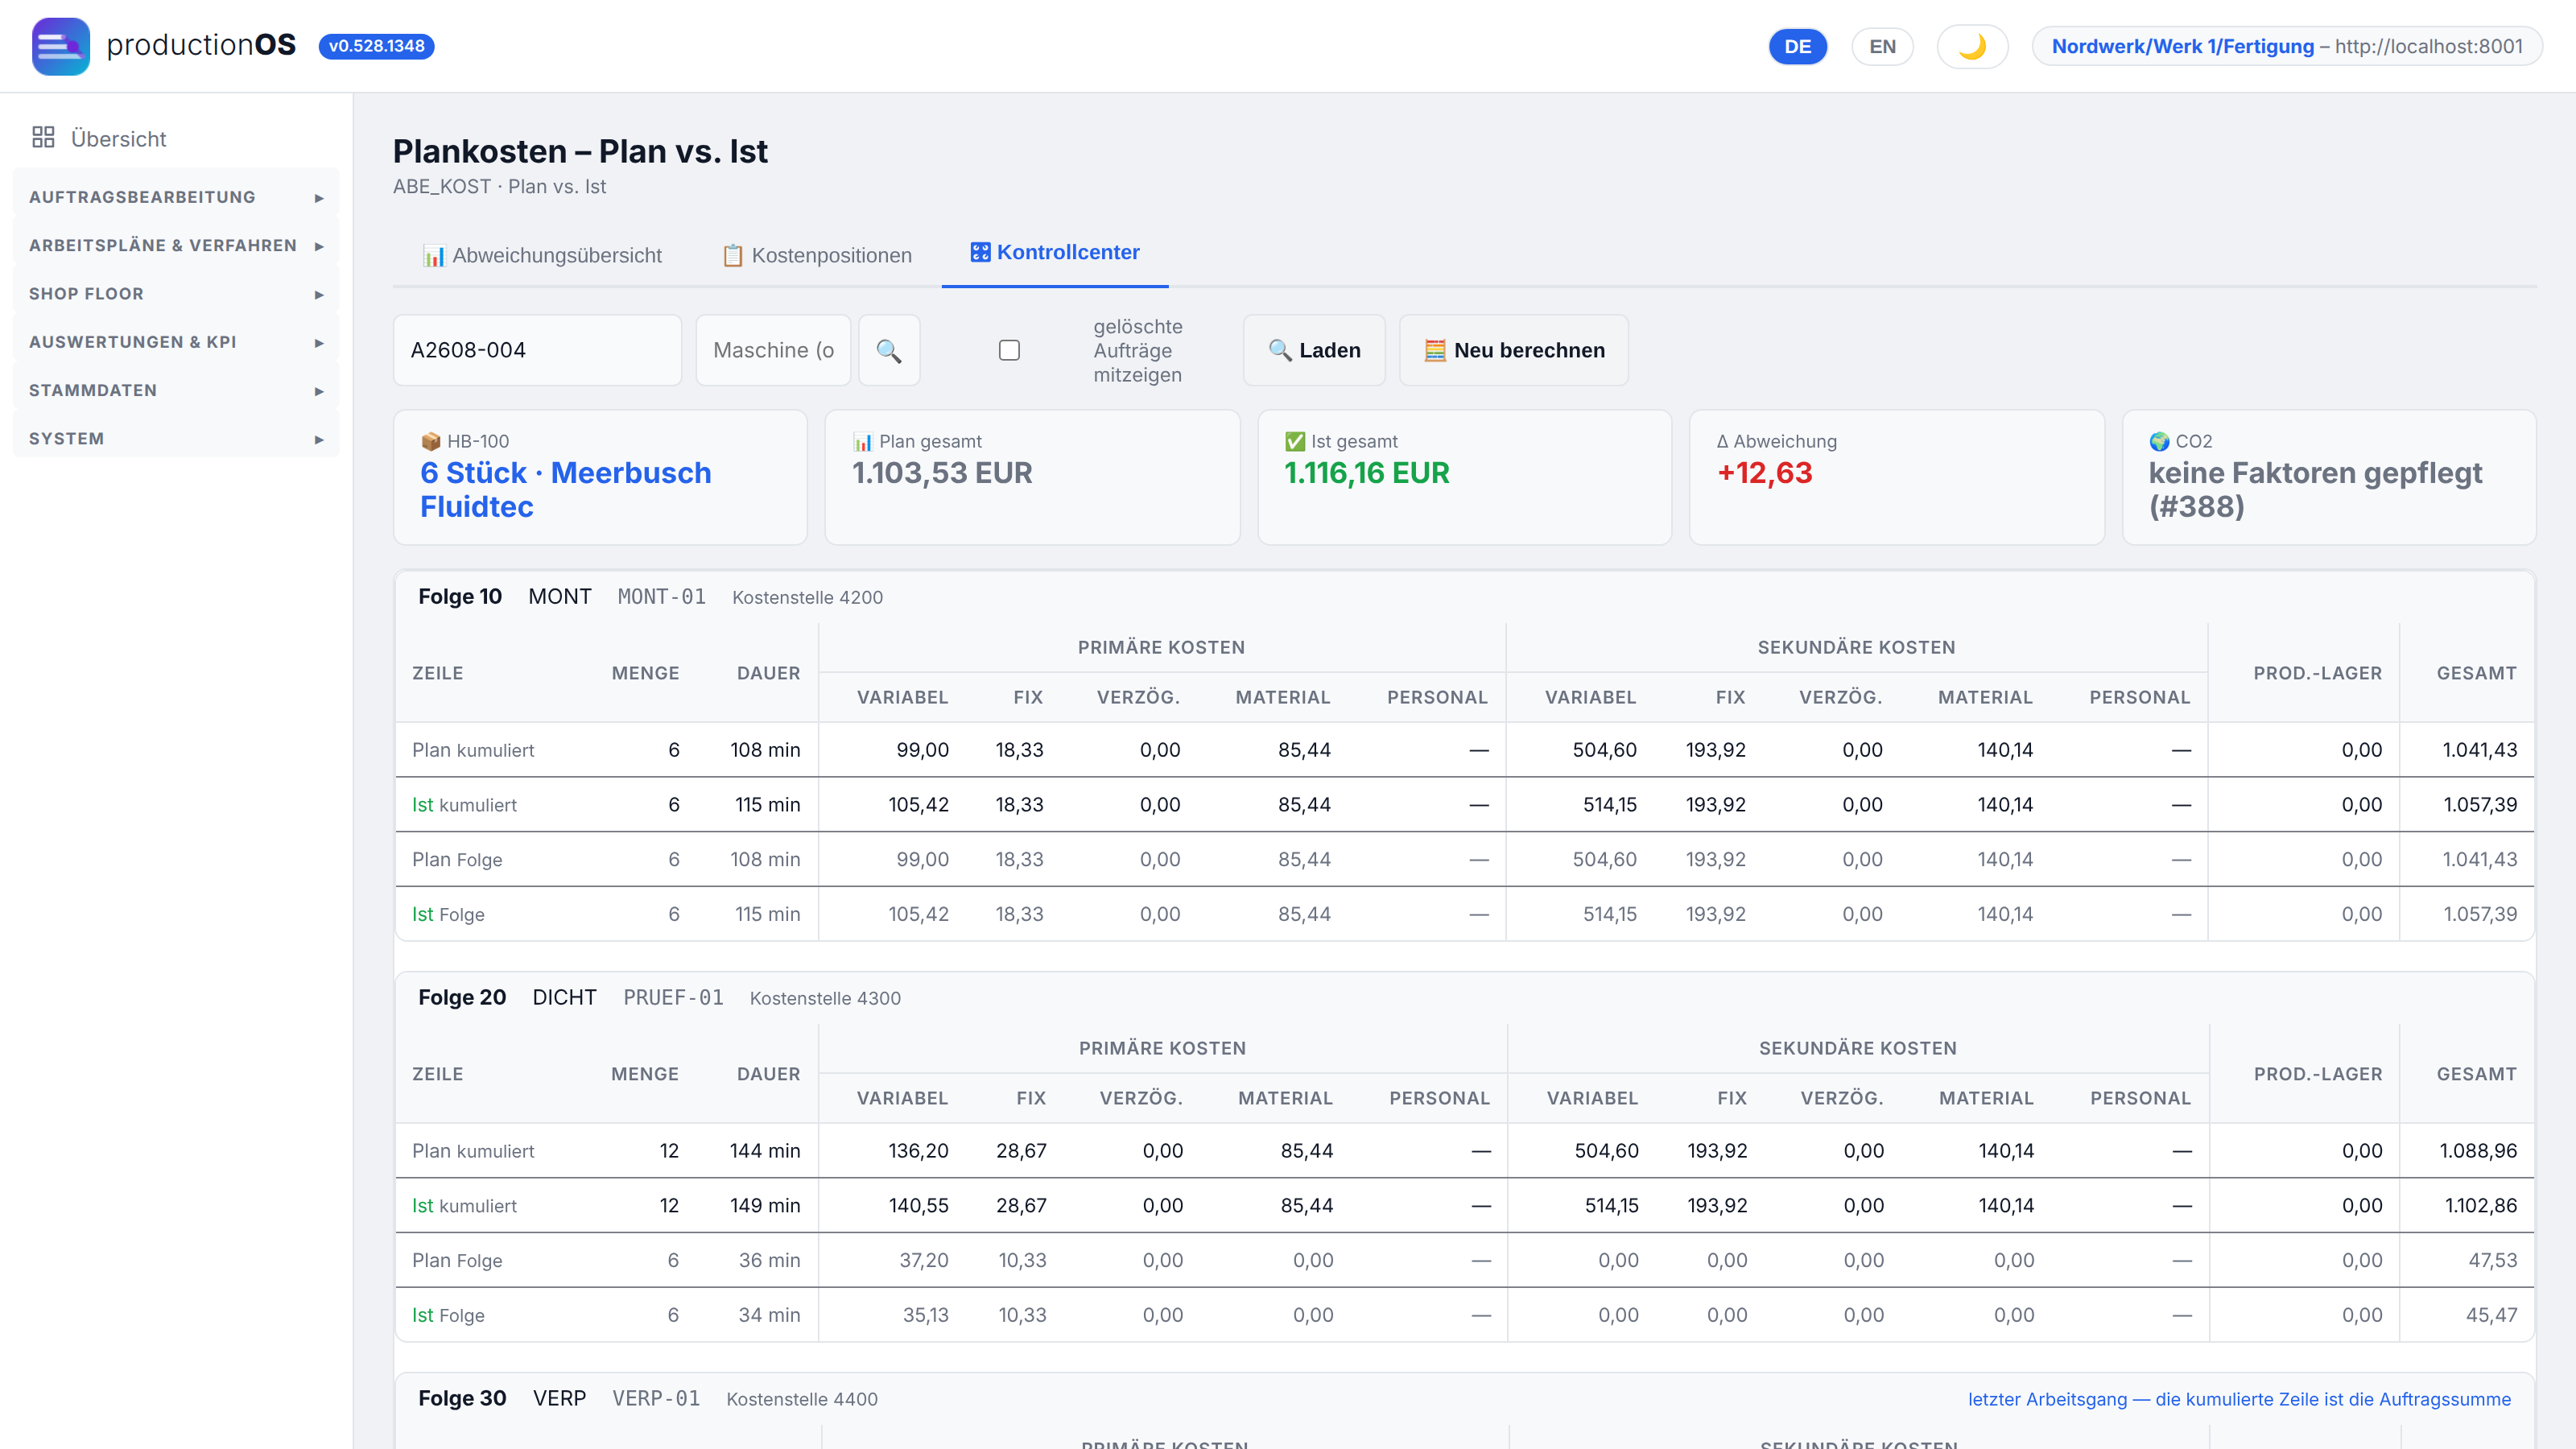
Task: Focus order number field A2608-004
Action: click(537, 350)
